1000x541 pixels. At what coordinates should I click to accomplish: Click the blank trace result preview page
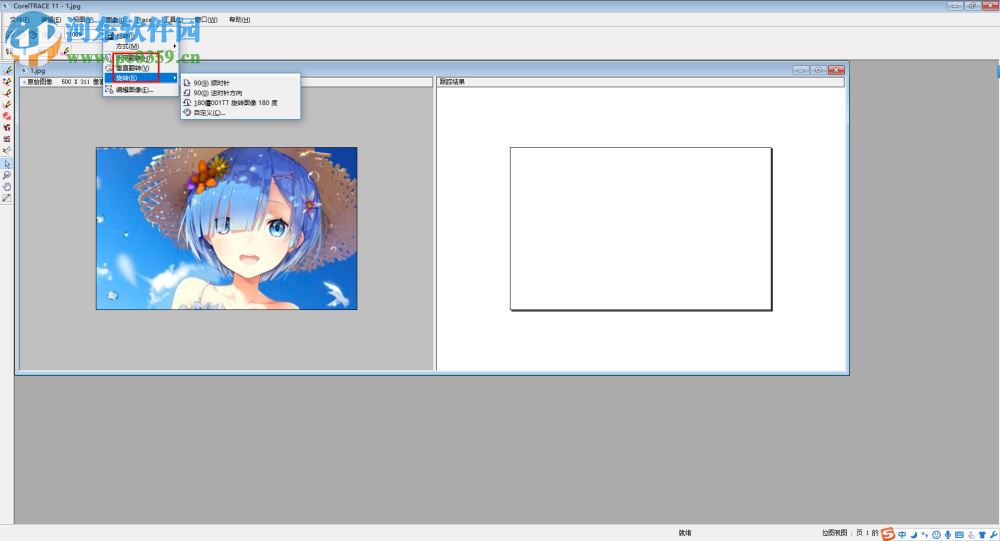[x=641, y=229]
